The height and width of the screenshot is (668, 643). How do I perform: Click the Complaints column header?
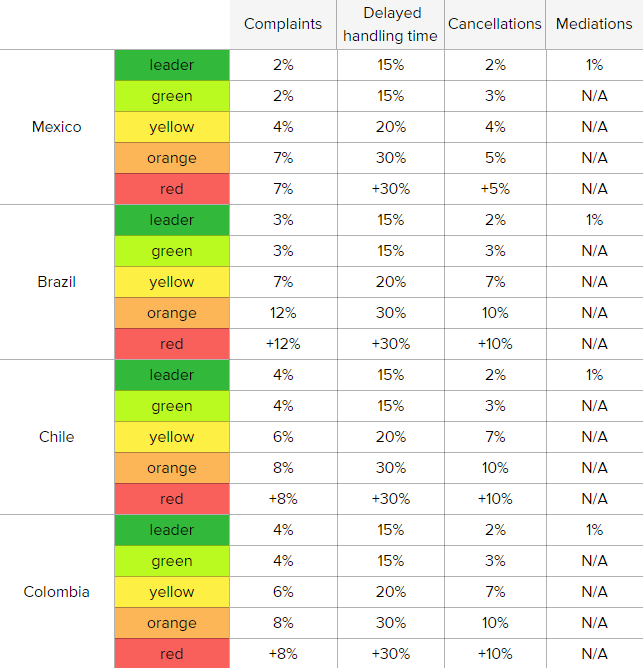click(x=283, y=24)
